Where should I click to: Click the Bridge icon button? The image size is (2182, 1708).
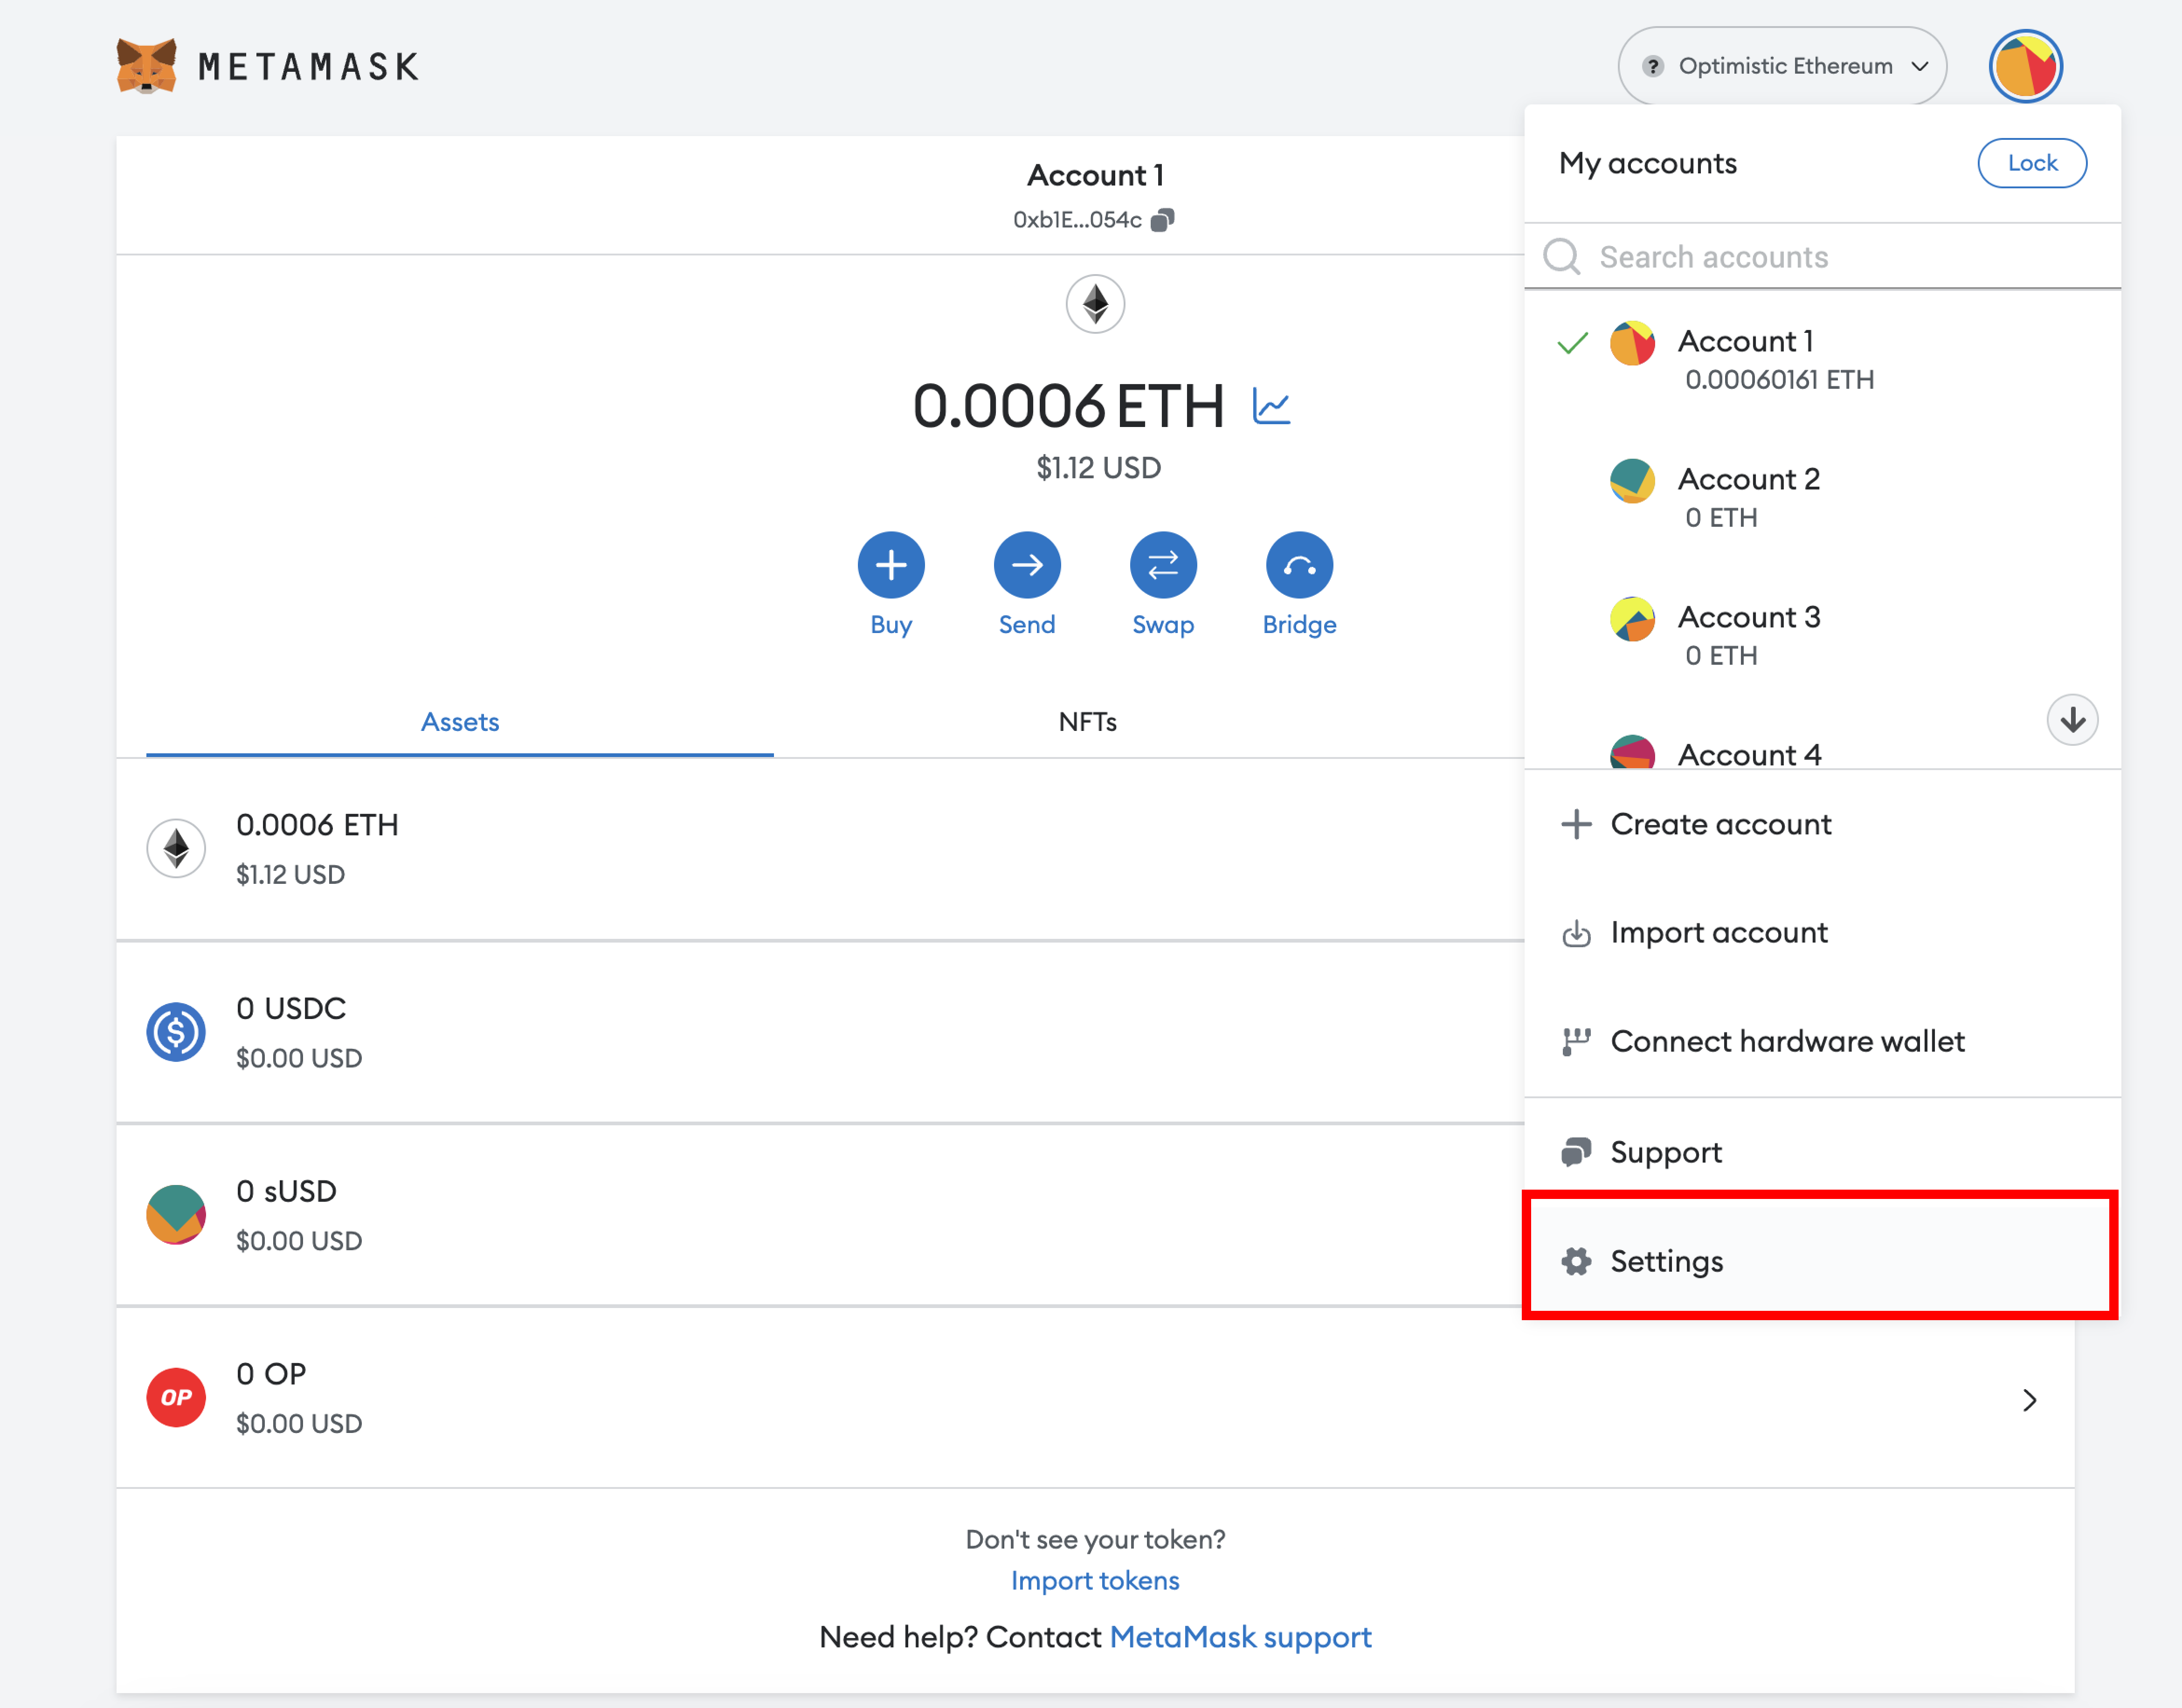pyautogui.click(x=1298, y=565)
